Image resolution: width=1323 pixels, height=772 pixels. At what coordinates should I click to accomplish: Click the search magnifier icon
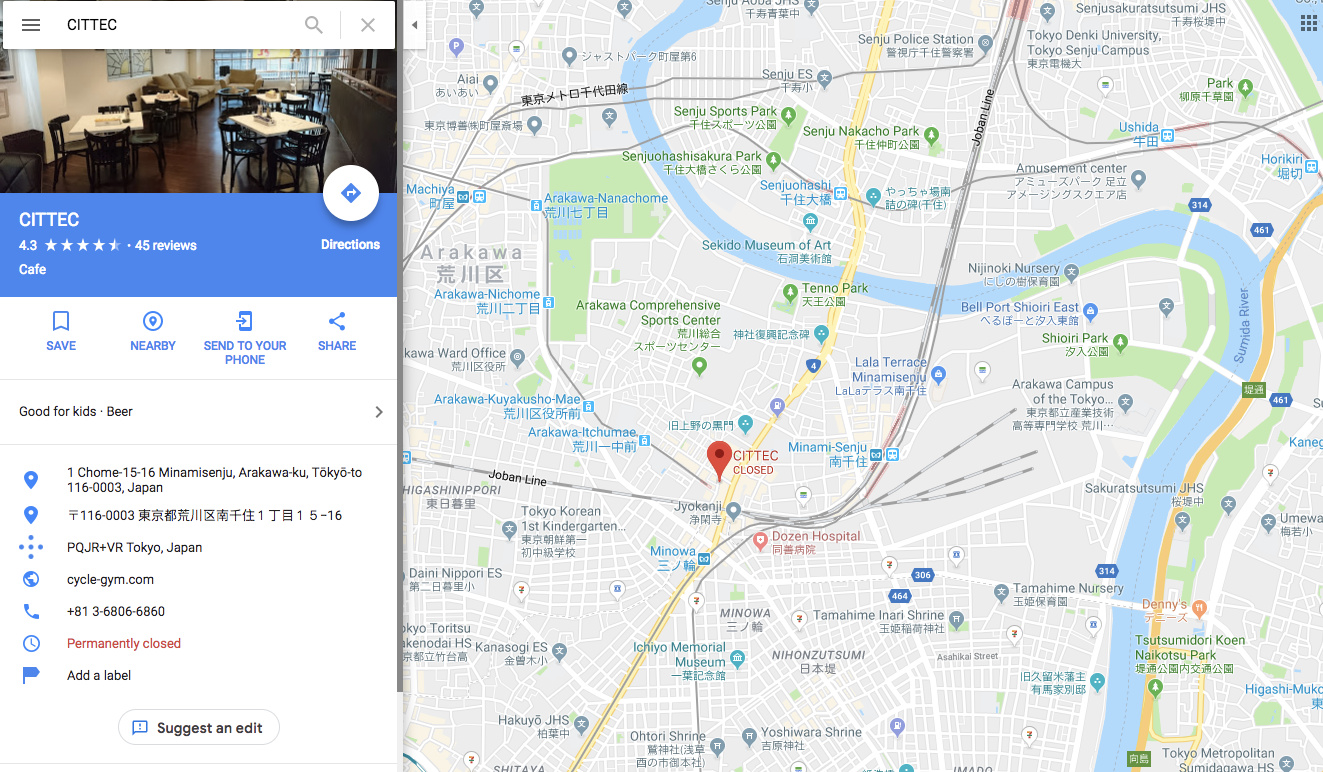(x=314, y=25)
